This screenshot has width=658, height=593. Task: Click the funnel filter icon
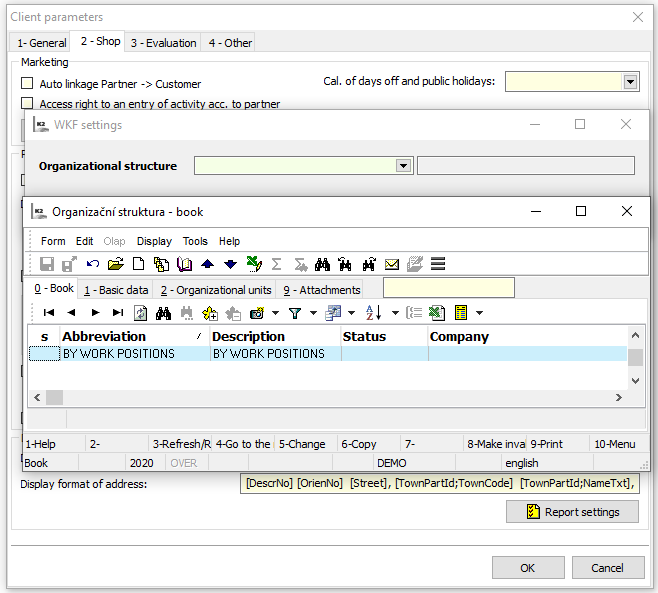295,313
